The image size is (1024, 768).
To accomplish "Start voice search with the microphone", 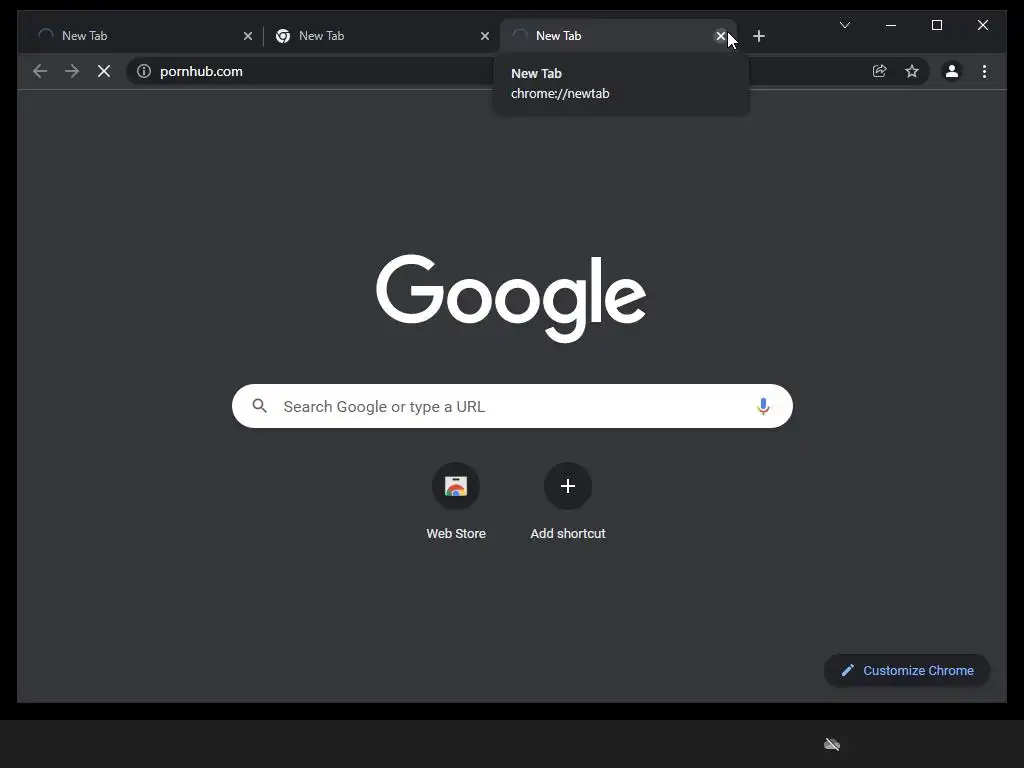I will click(763, 406).
